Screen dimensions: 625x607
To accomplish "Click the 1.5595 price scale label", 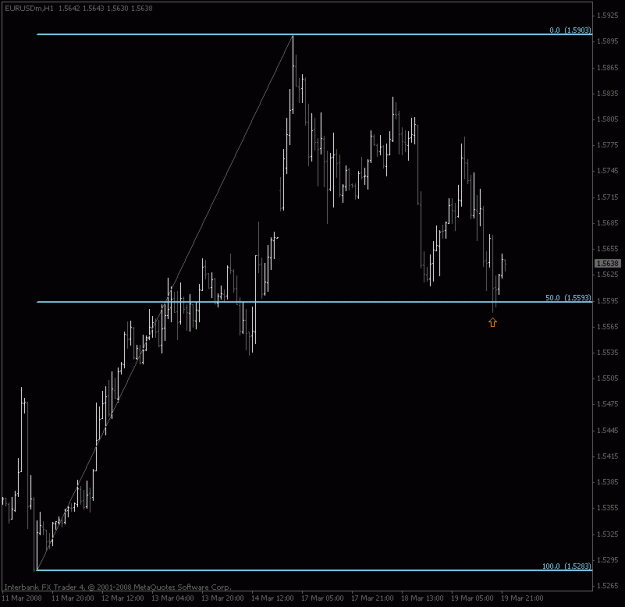I will pyautogui.click(x=608, y=301).
